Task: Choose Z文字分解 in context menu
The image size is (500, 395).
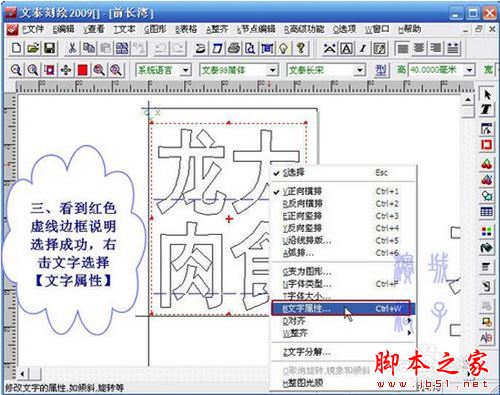Action: click(x=343, y=352)
